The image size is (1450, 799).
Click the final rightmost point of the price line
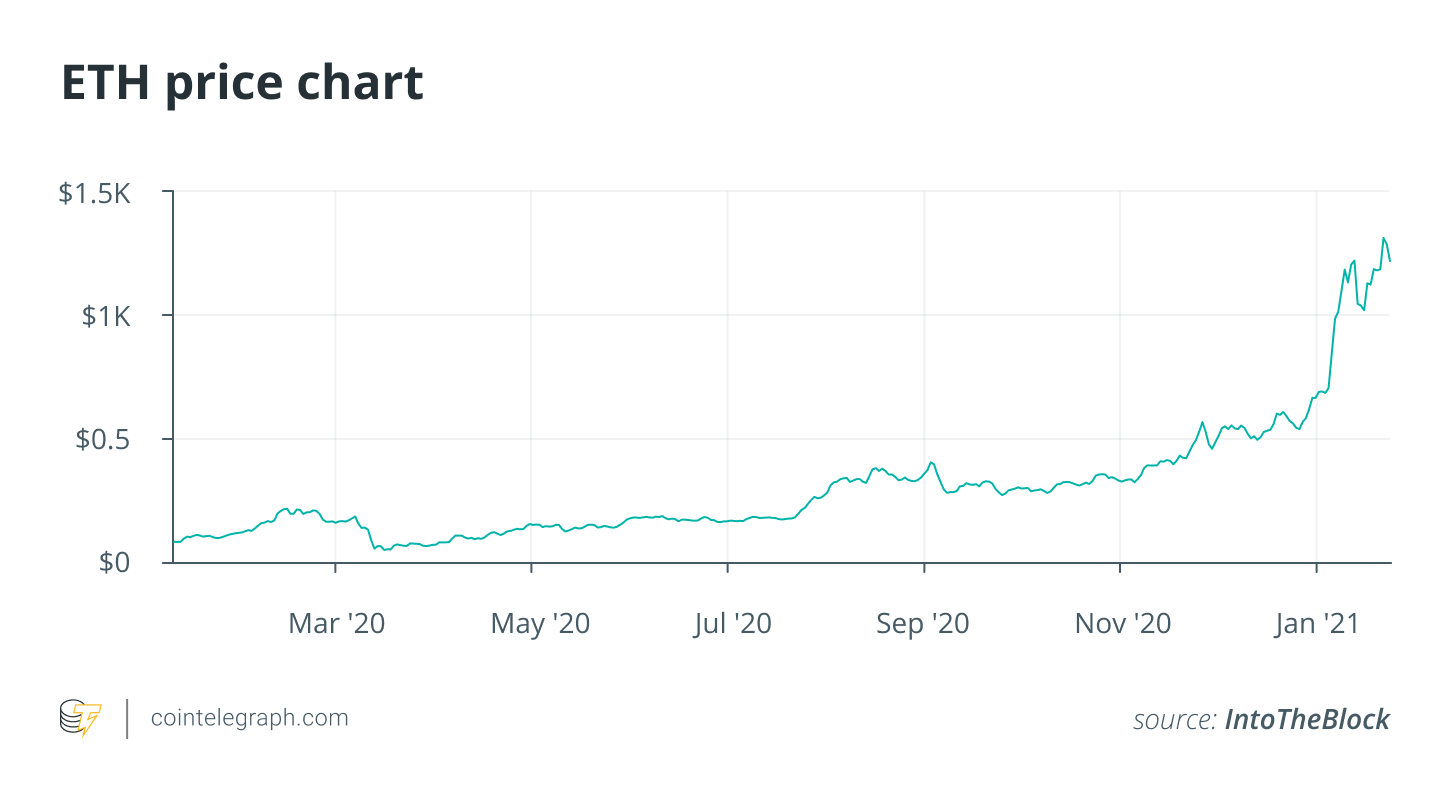click(x=1390, y=261)
